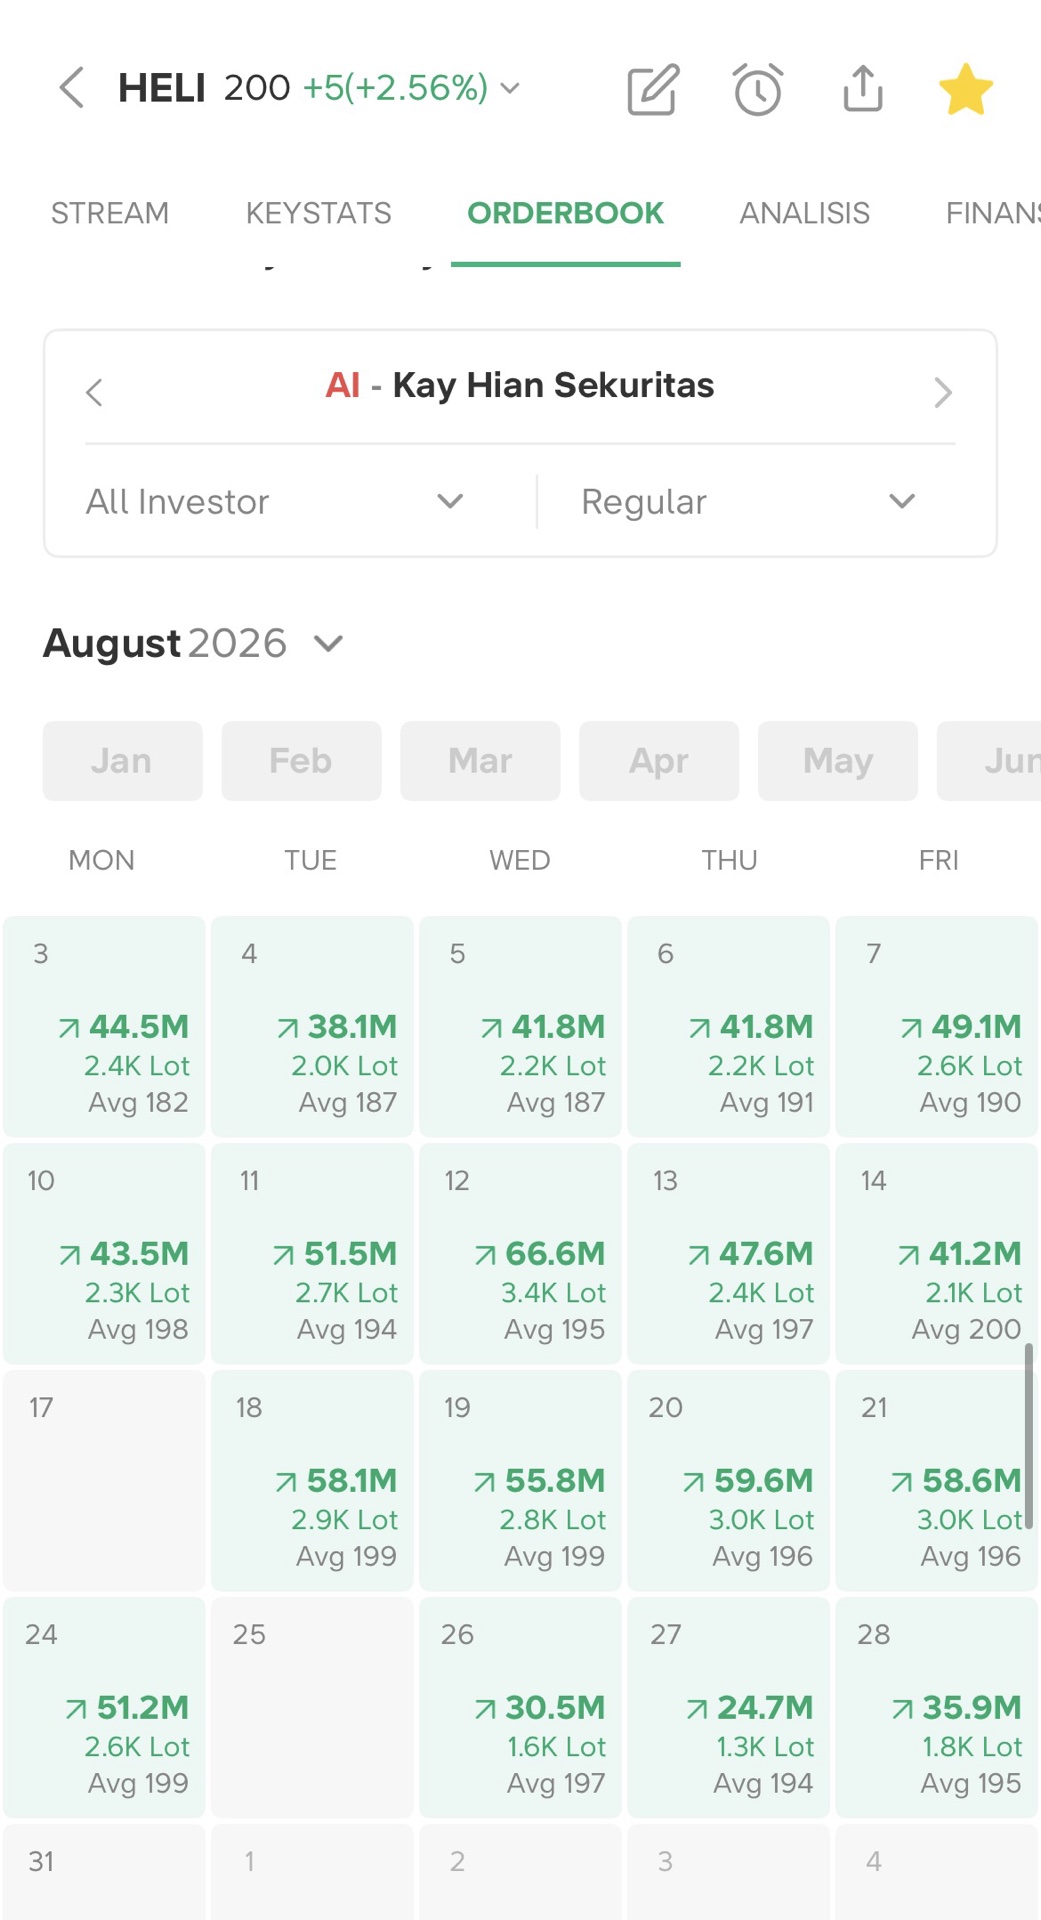Show next broker with right chevron
Viewport: 1041px width, 1920px height.
(942, 392)
